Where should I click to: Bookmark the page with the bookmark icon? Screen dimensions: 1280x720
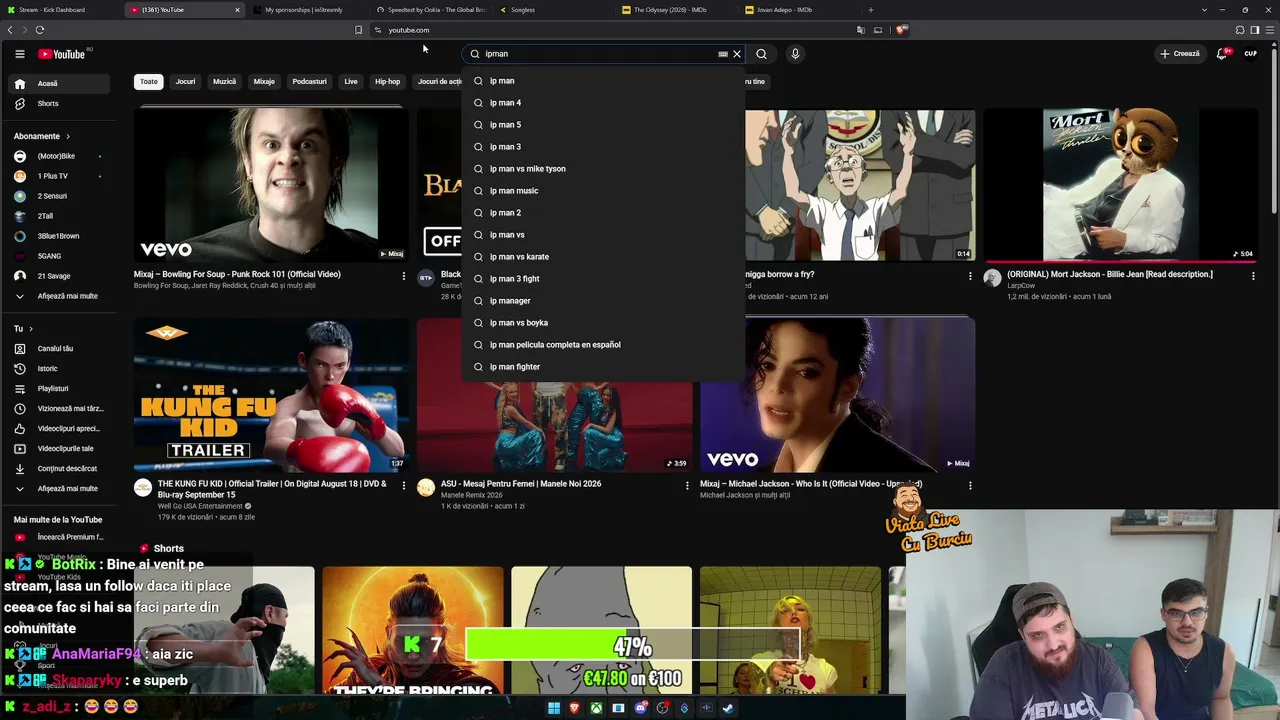[x=358, y=30]
